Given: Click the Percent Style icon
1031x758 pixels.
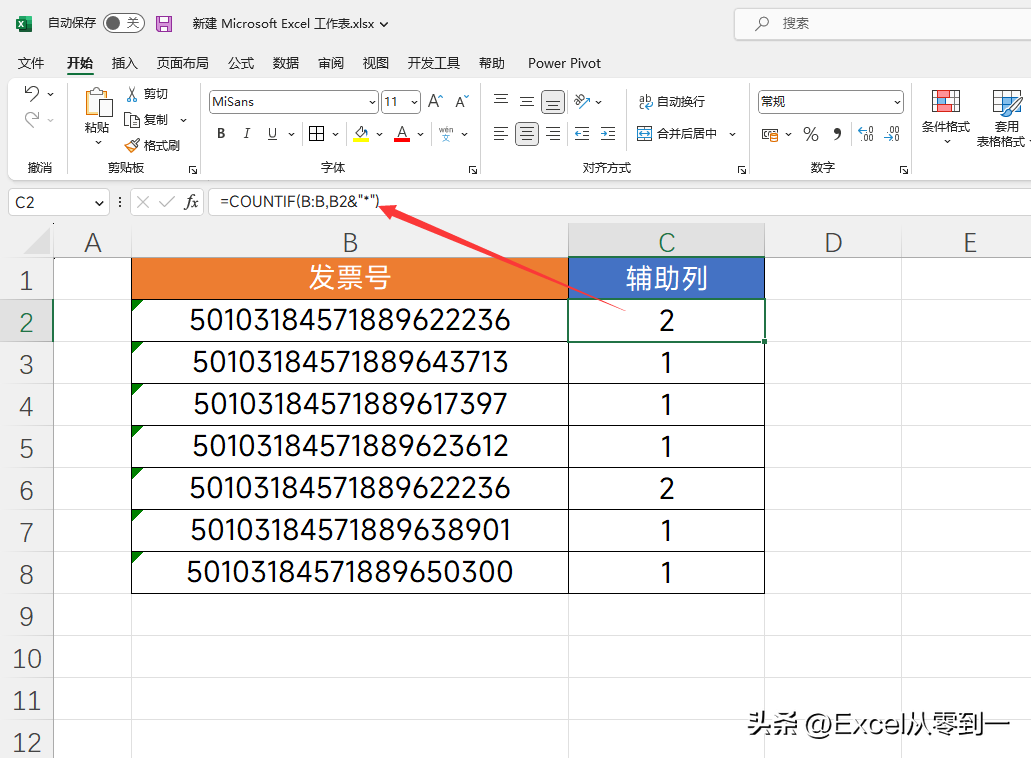Looking at the screenshot, I should (811, 134).
